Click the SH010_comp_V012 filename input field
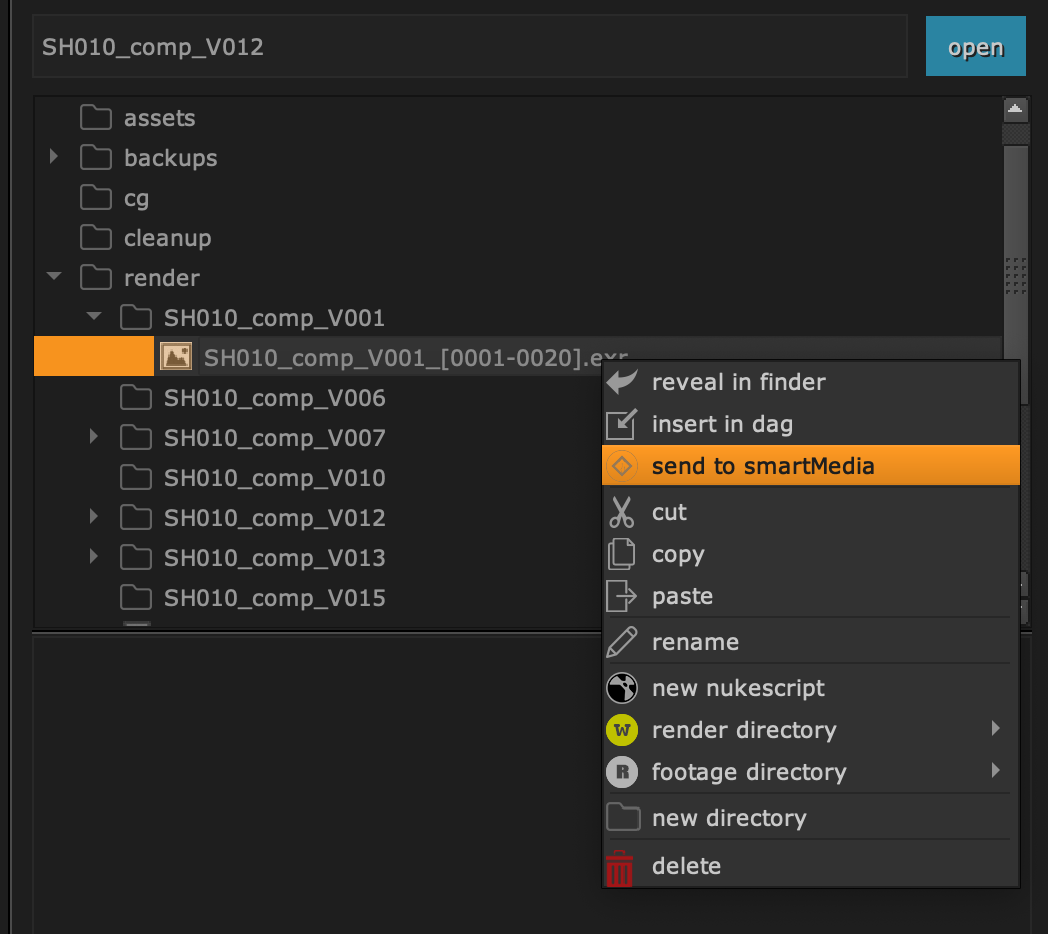The width and height of the screenshot is (1048, 934). [470, 47]
